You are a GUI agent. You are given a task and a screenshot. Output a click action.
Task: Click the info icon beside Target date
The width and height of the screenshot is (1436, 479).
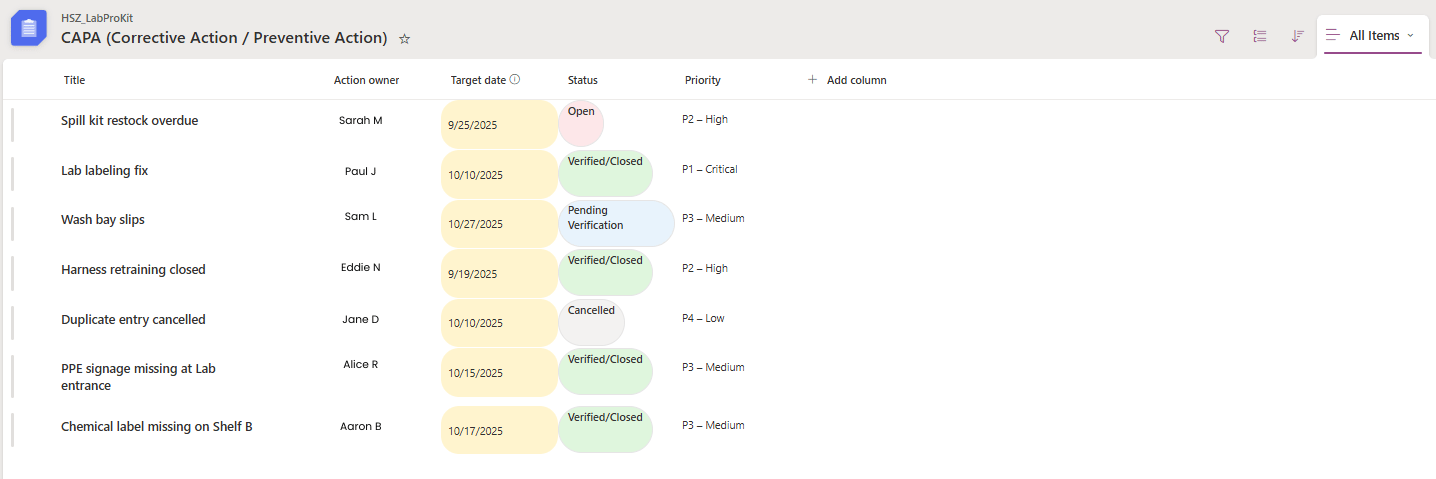(x=515, y=80)
